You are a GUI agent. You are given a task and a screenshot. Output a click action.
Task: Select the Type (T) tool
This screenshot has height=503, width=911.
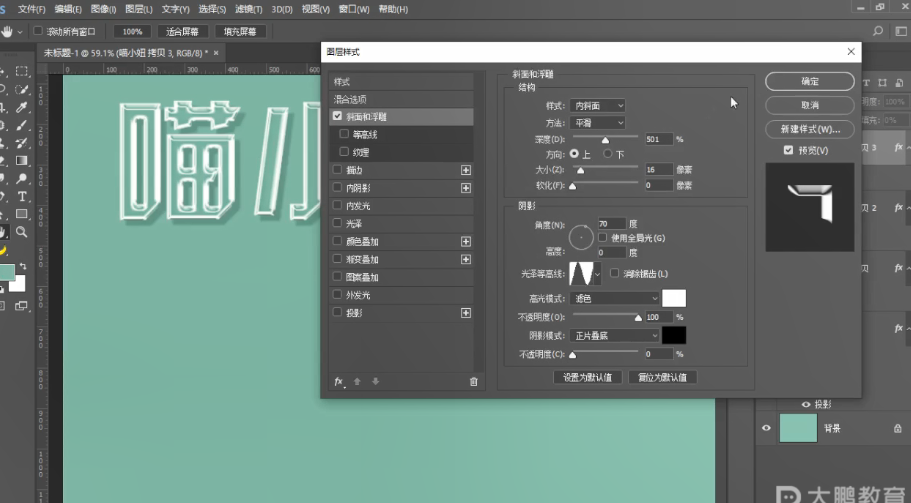coord(22,197)
